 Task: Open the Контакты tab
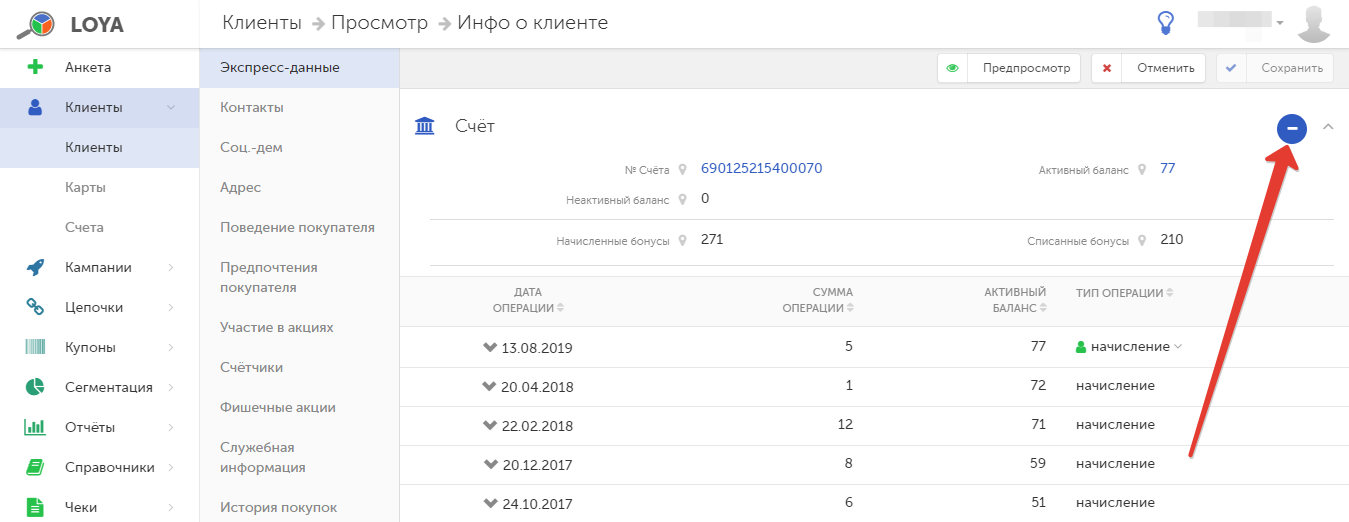(252, 107)
